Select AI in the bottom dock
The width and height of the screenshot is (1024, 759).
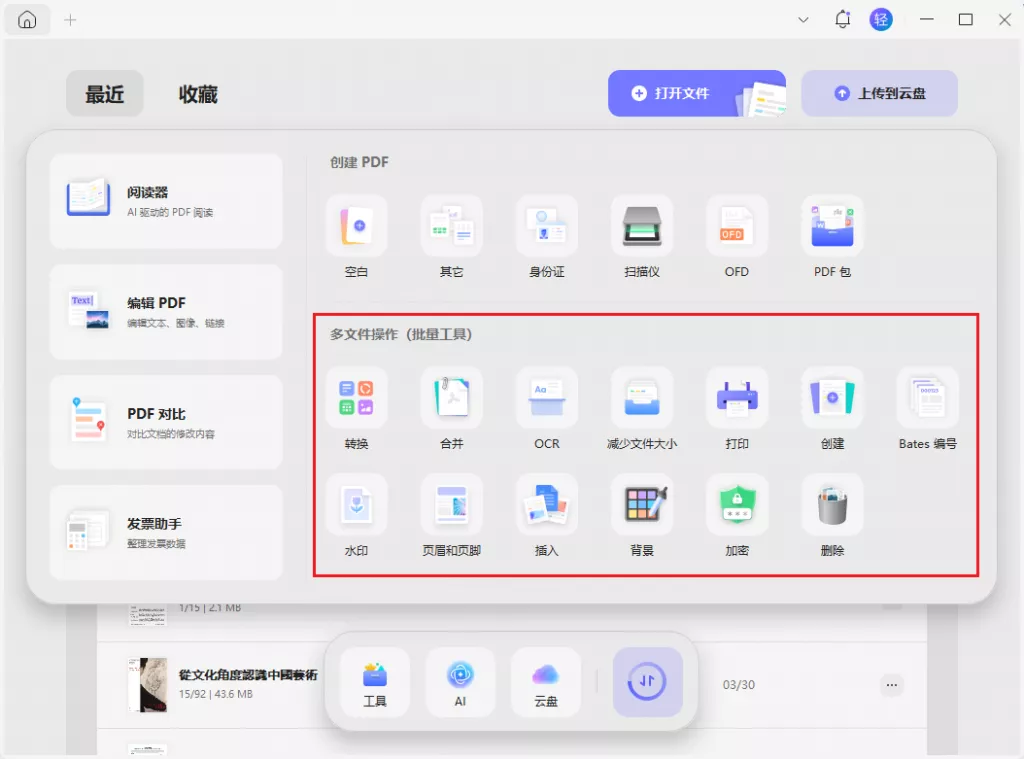(x=460, y=682)
